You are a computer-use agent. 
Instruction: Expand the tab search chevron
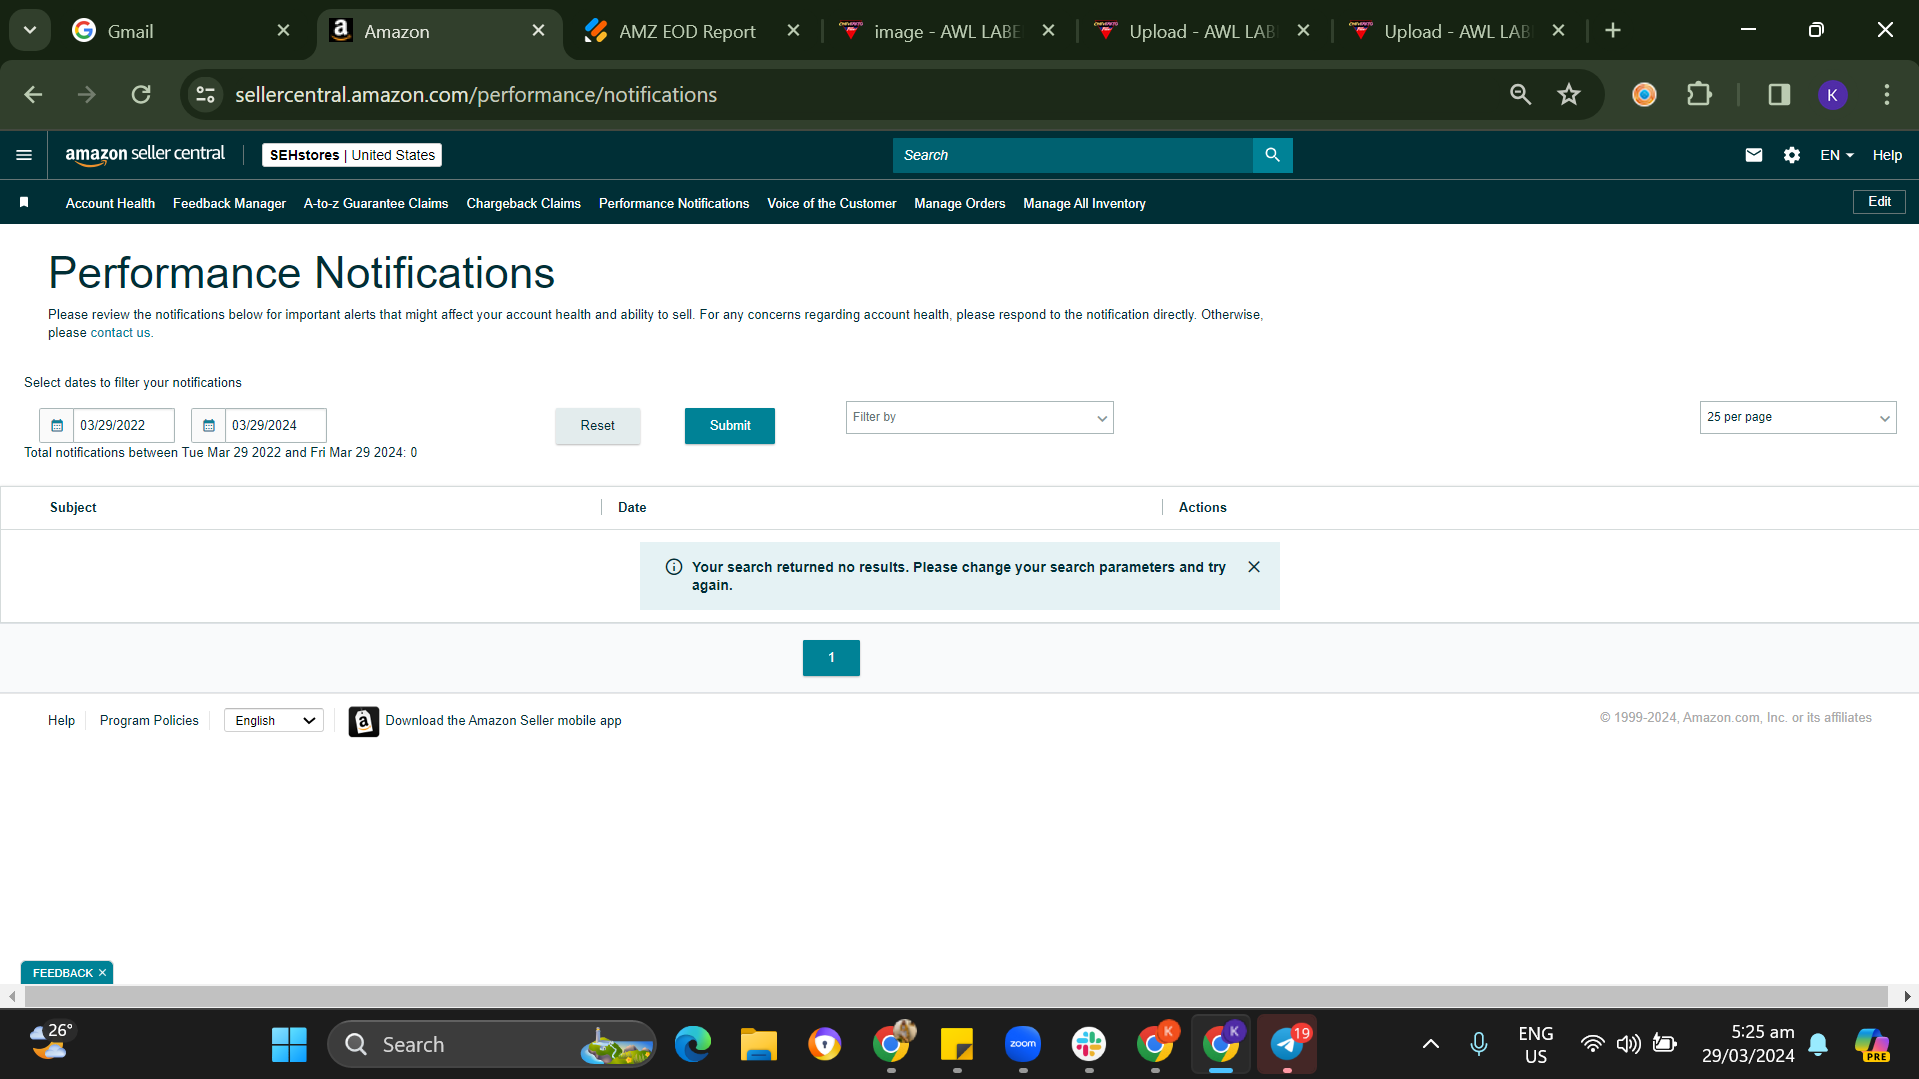point(30,31)
